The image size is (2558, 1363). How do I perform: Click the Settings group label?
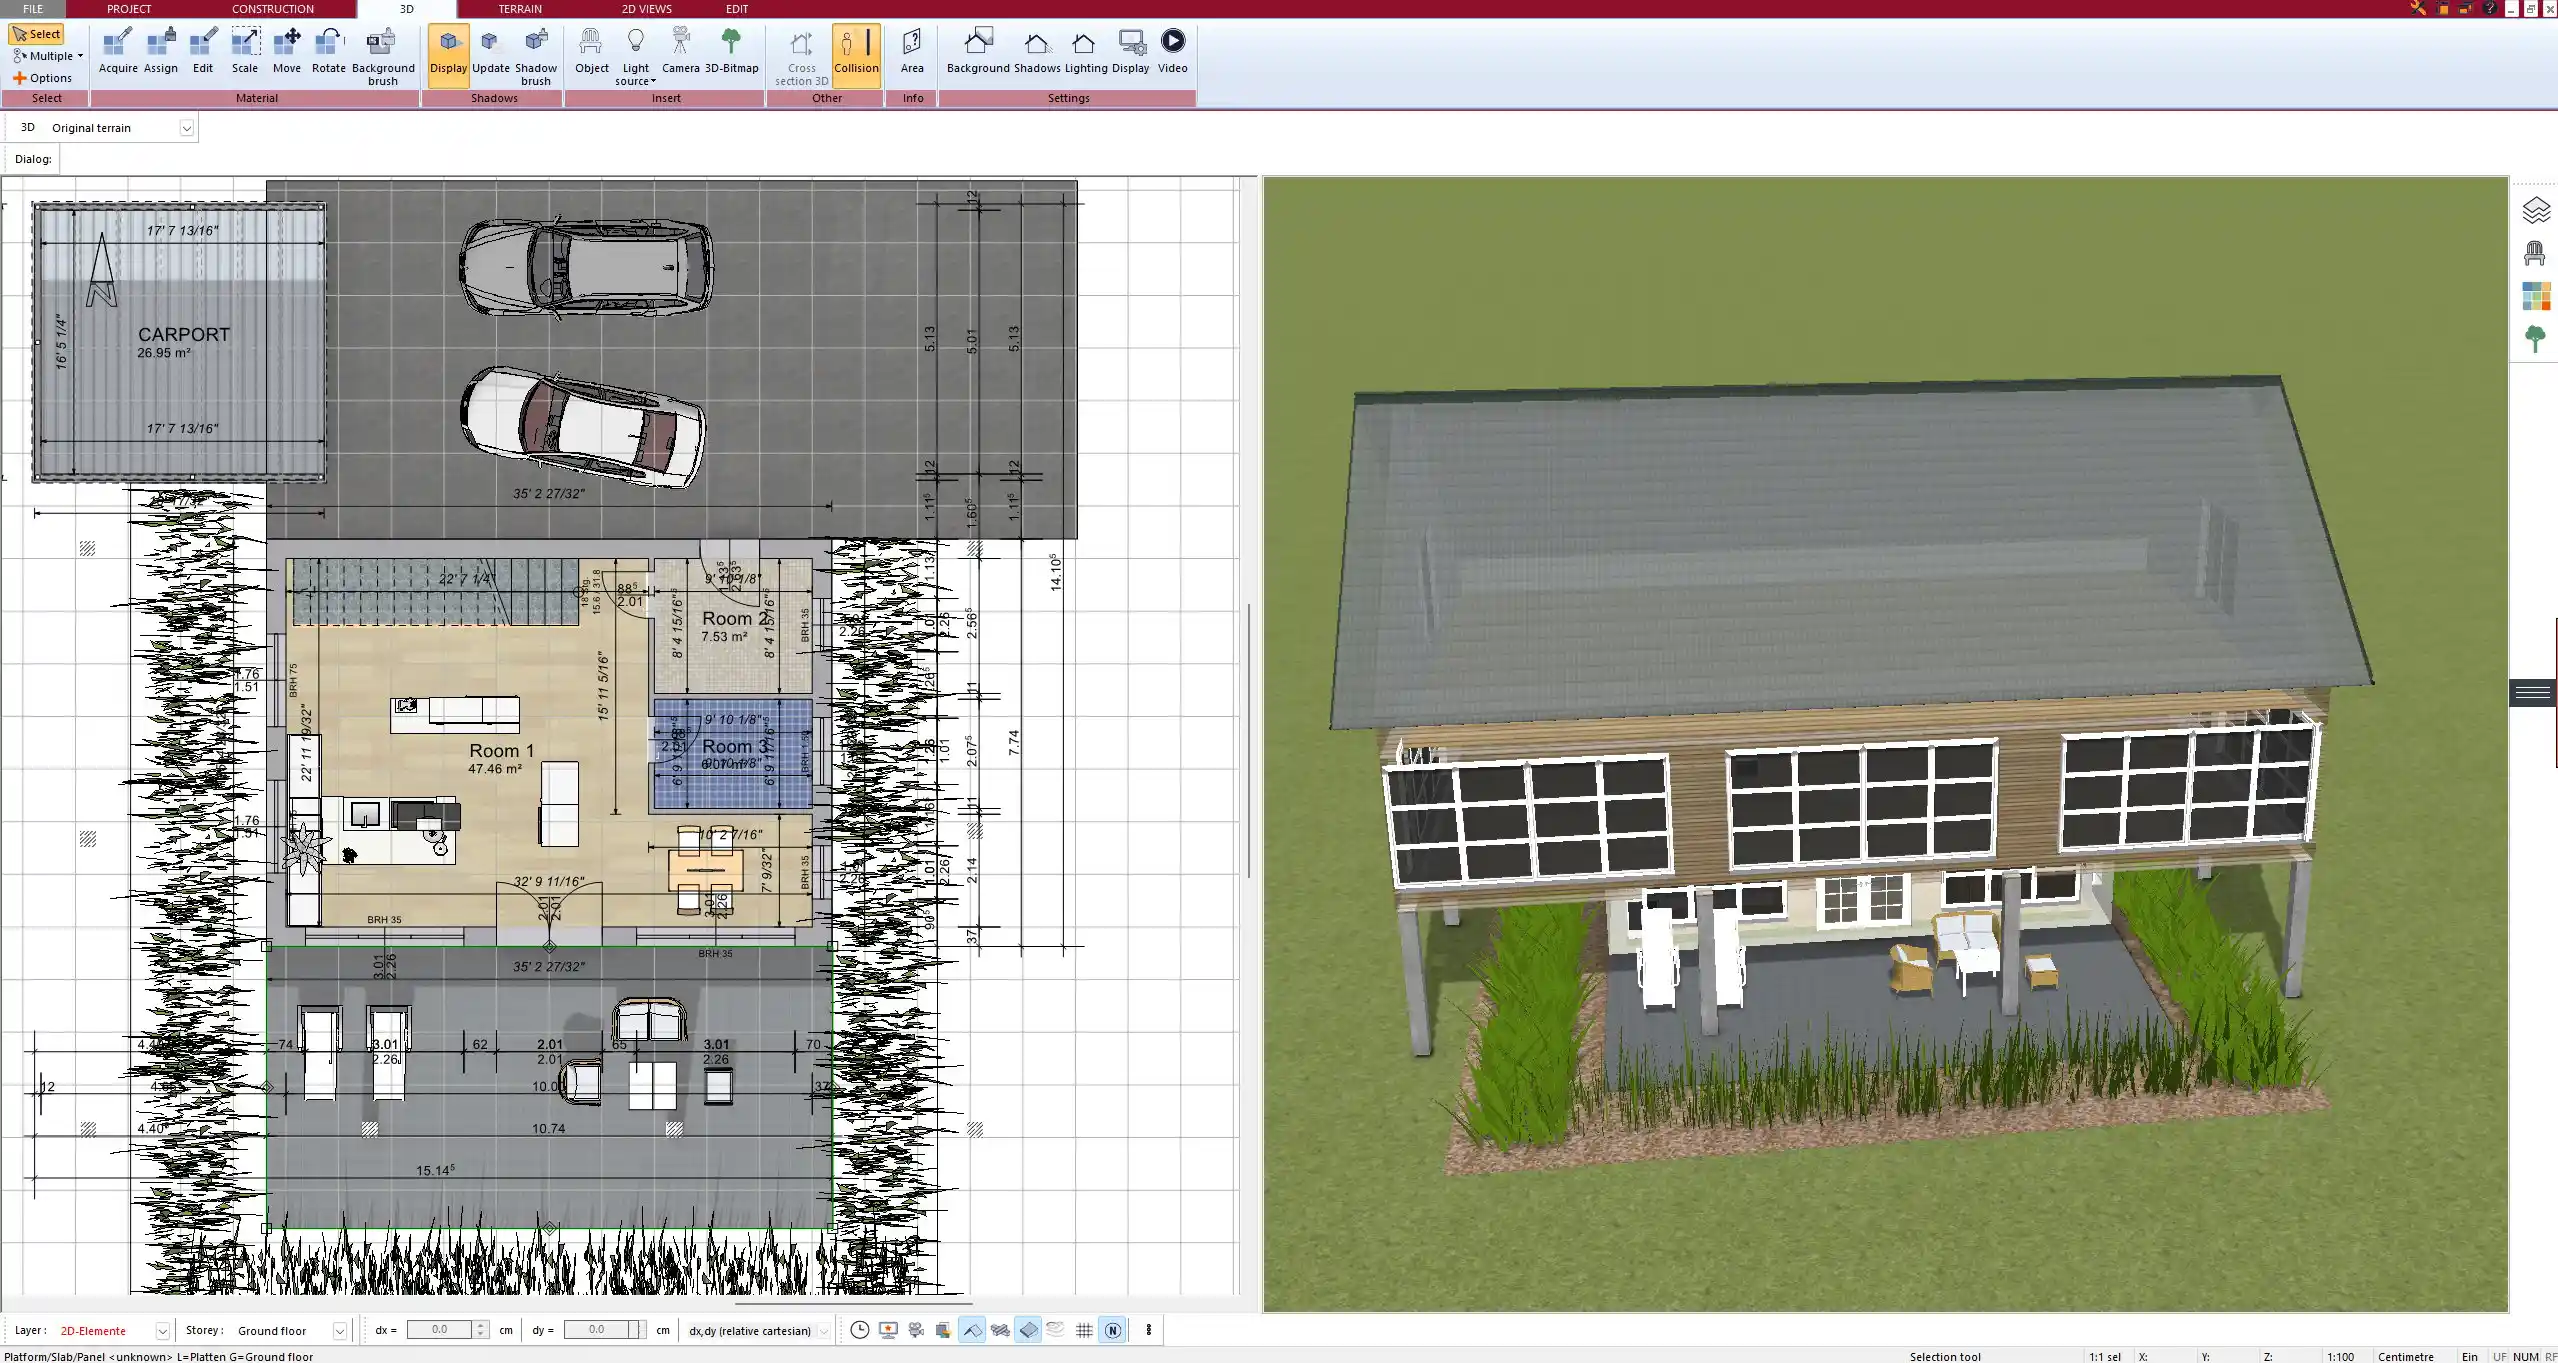coord(1068,98)
